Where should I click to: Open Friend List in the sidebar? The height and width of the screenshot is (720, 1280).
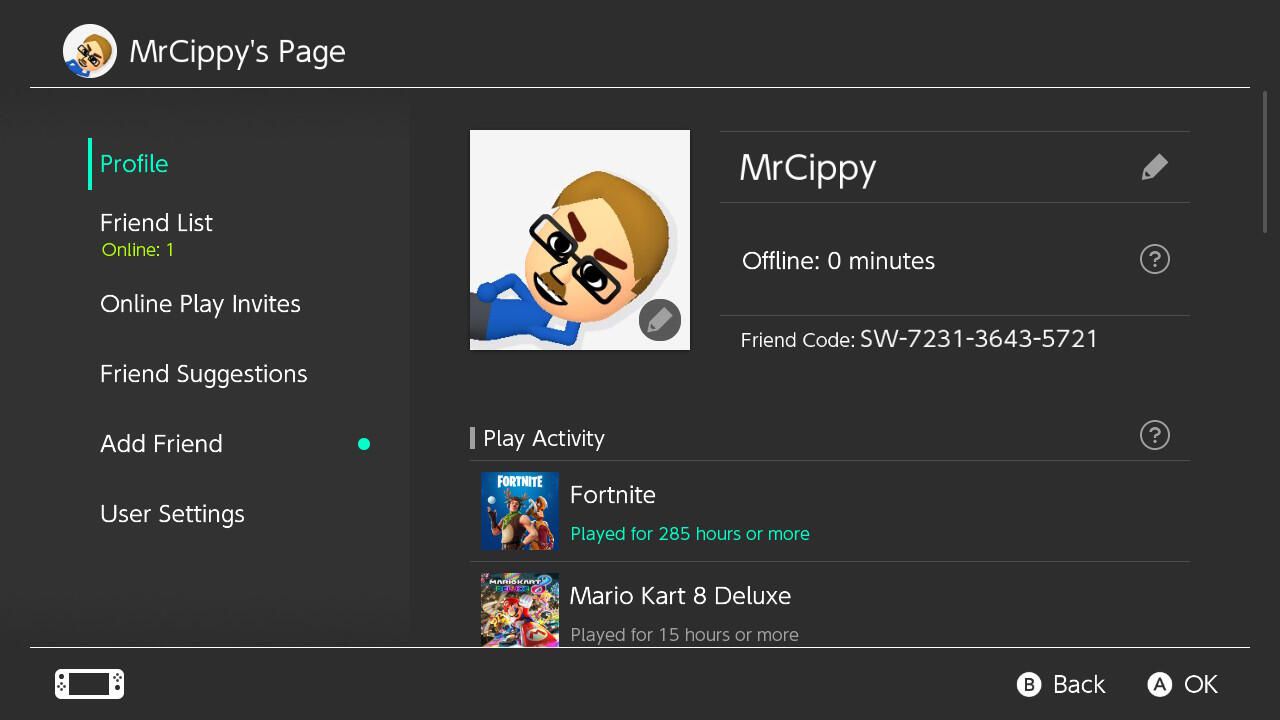point(156,223)
